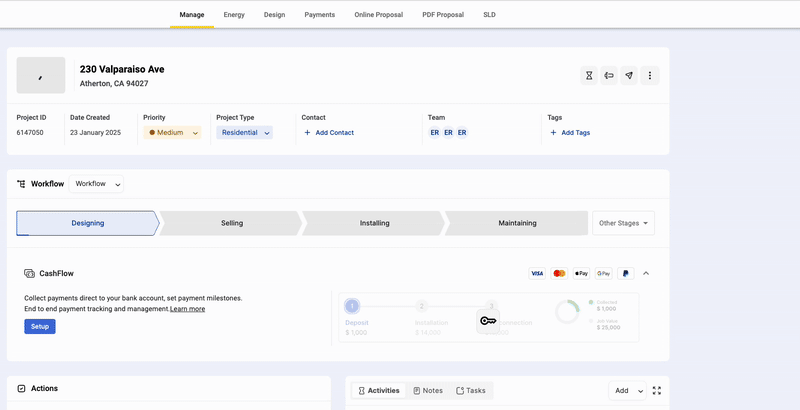Switch to the Energy tab
800x410 pixels.
[234, 15]
